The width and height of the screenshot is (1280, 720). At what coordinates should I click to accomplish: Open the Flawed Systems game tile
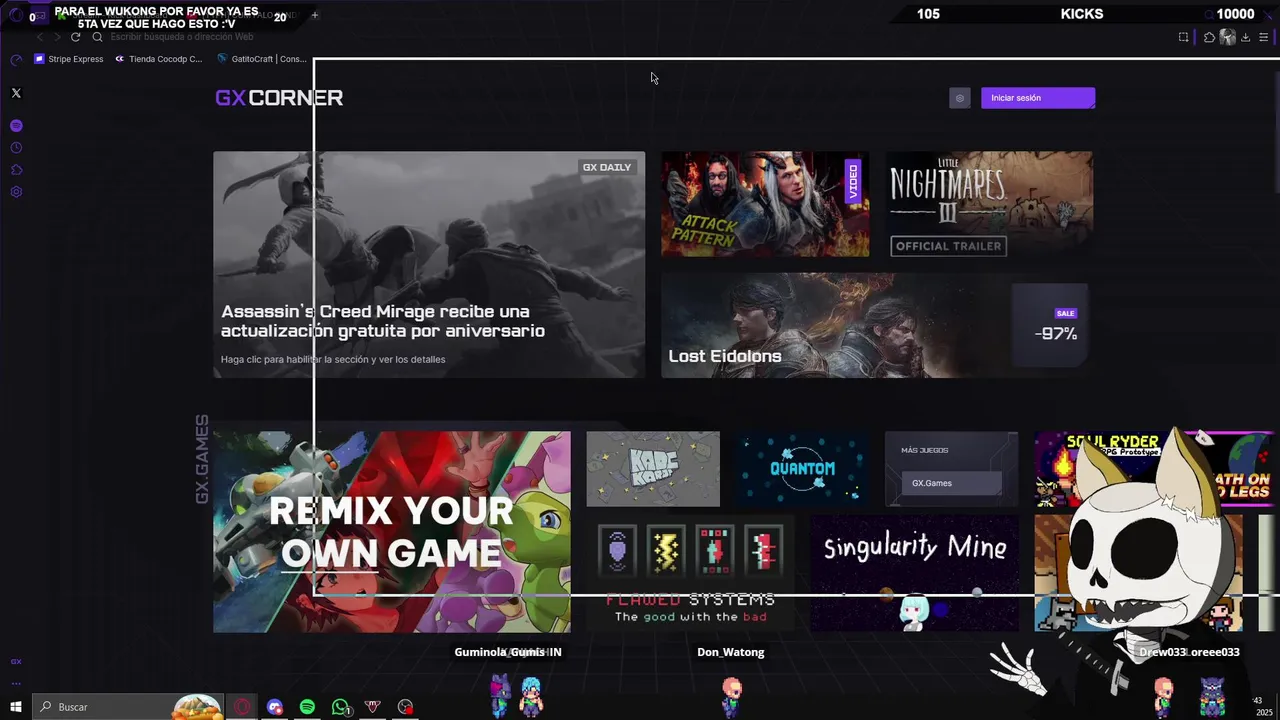[690, 575]
